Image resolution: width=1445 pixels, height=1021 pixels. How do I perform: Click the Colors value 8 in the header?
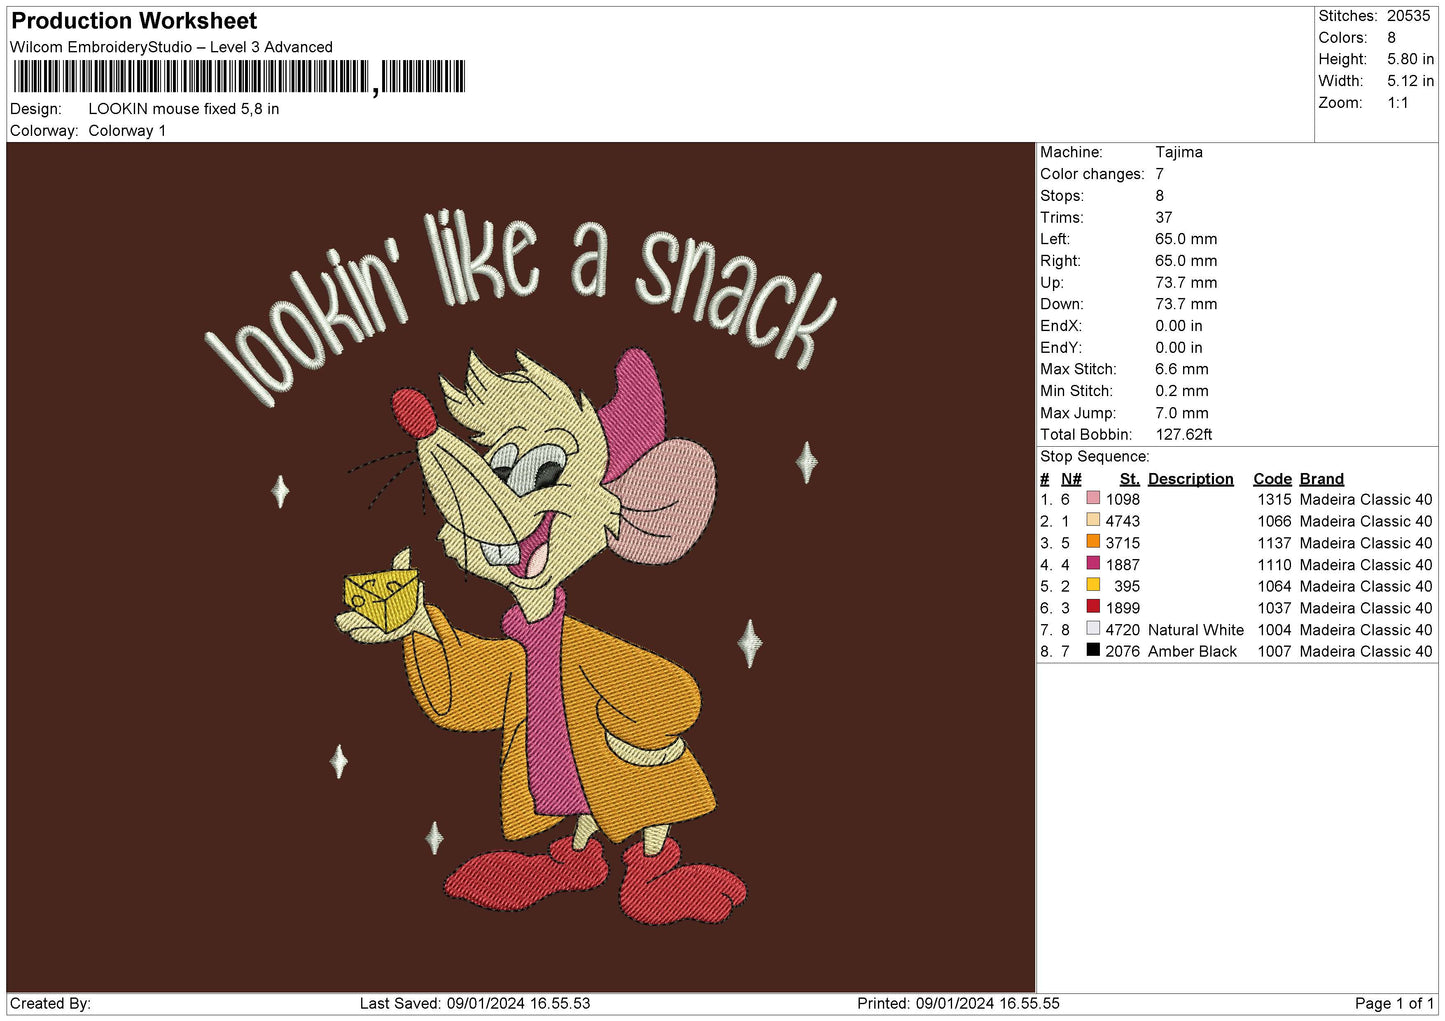pos(1392,38)
